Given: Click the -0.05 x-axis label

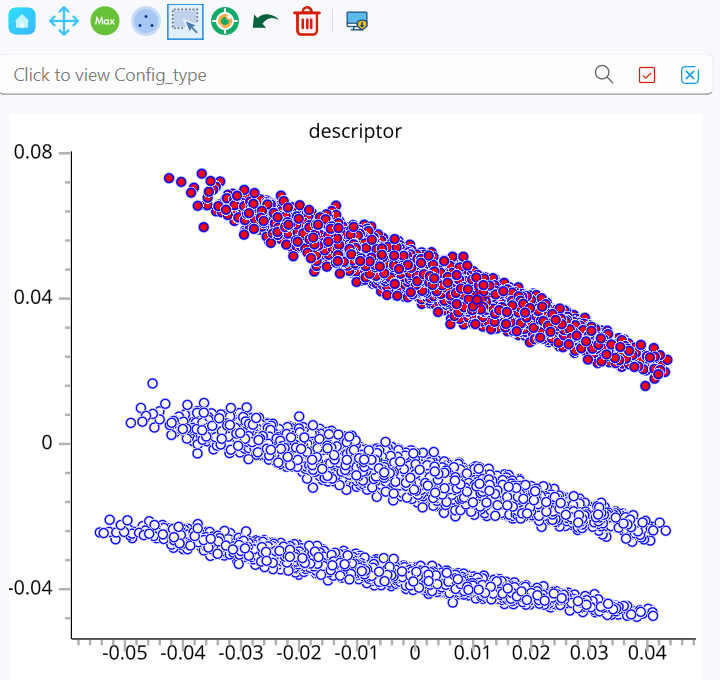Looking at the screenshot, I should (124, 652).
